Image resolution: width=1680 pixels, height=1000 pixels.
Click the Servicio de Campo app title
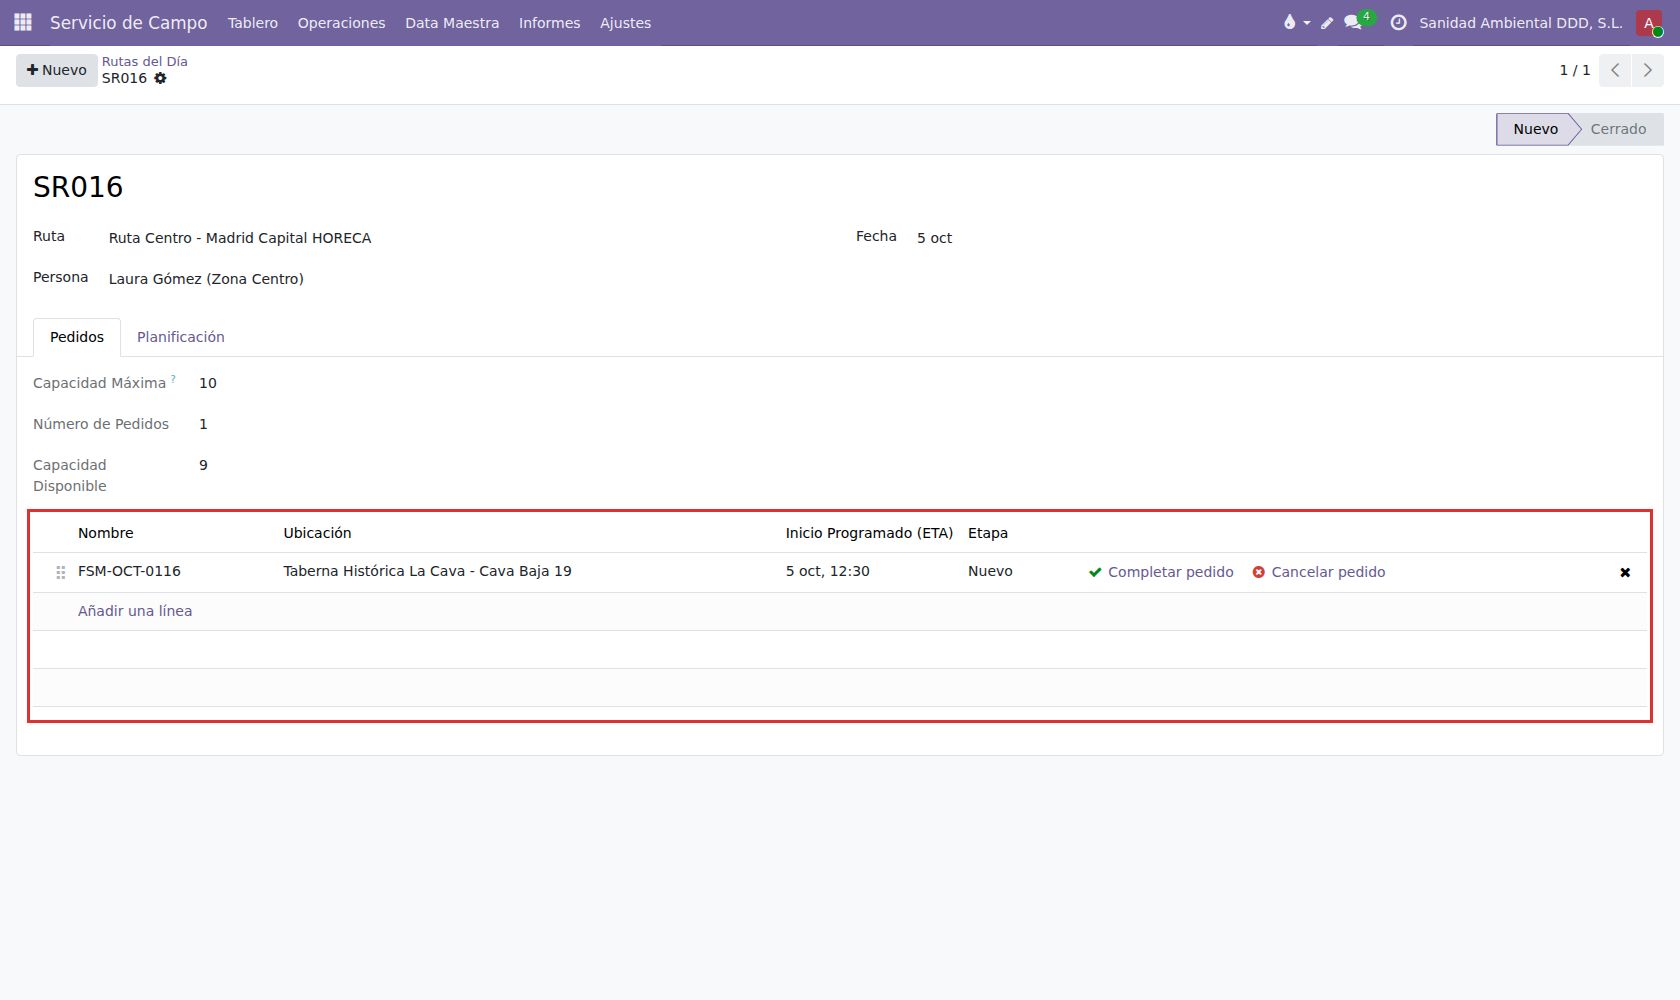point(129,22)
